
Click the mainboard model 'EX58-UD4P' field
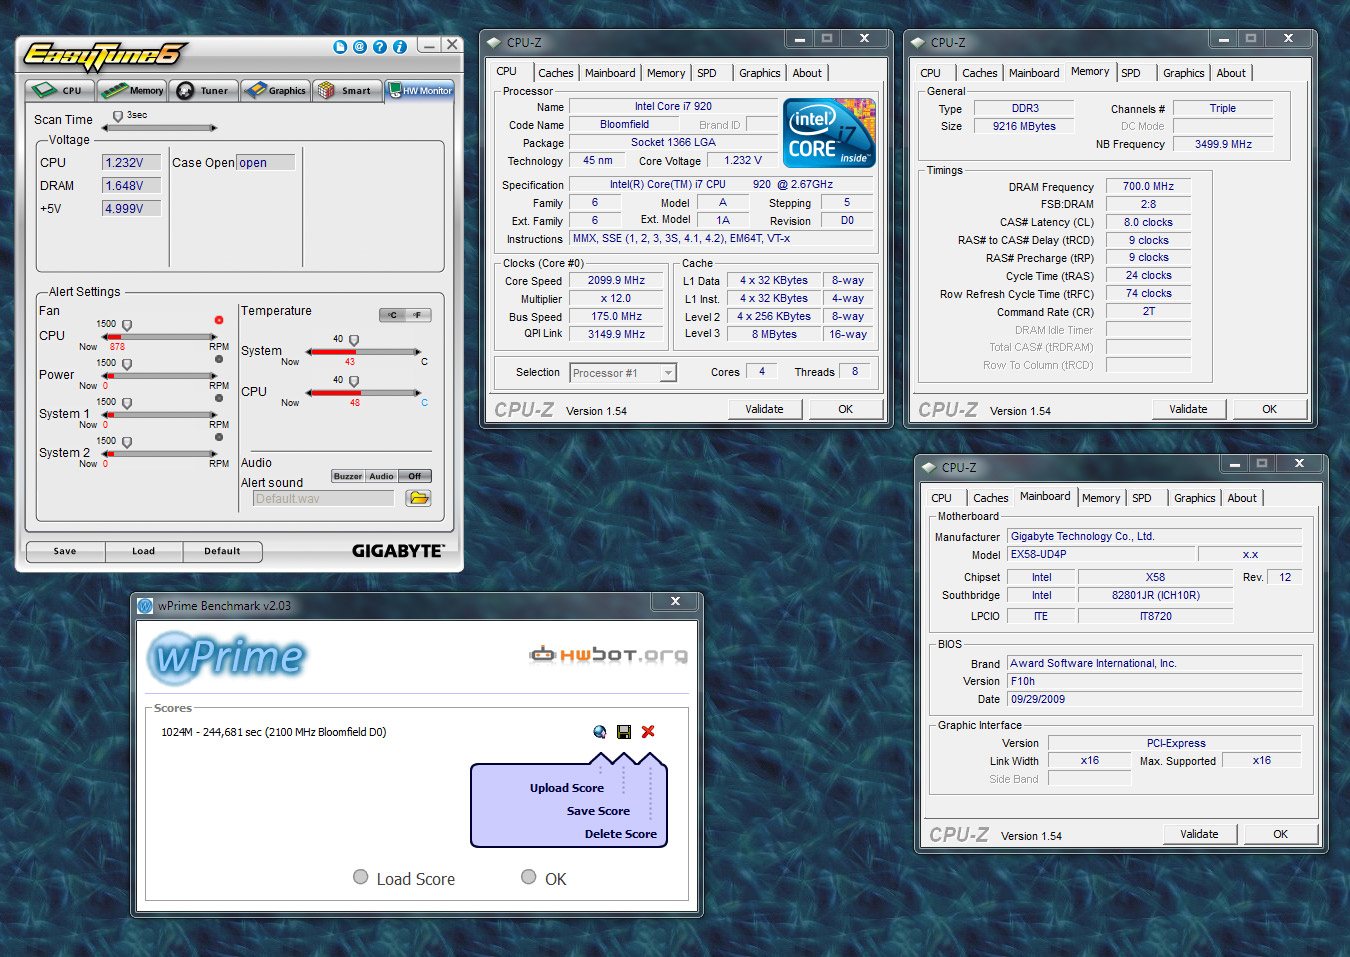click(x=1101, y=554)
